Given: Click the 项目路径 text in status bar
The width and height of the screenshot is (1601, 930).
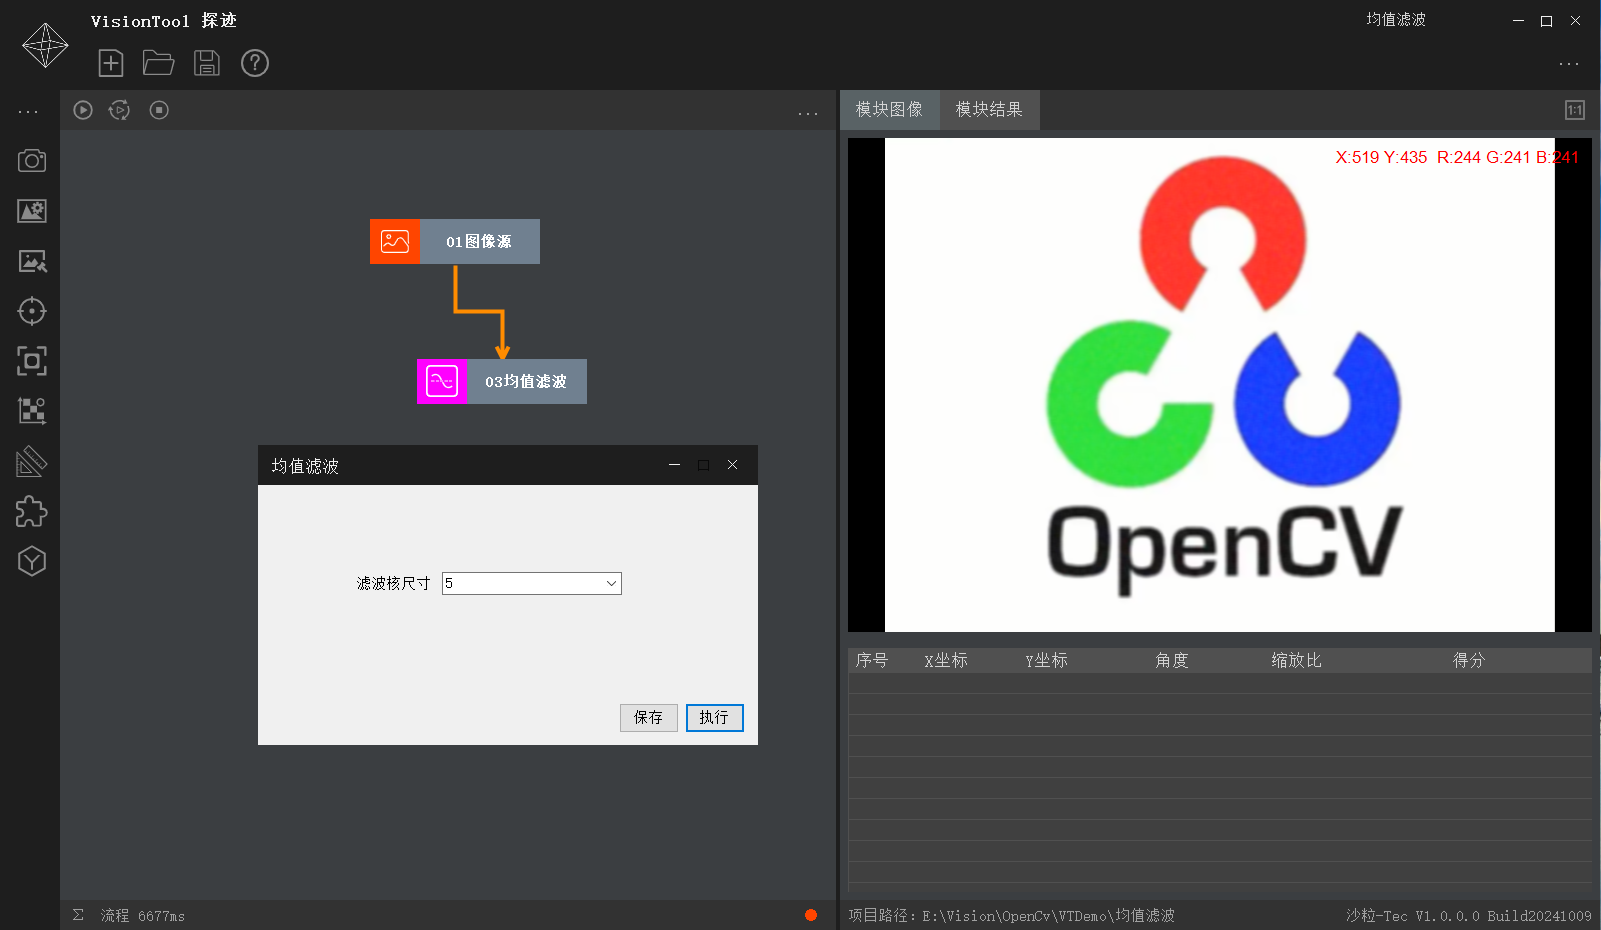Looking at the screenshot, I should point(1011,915).
